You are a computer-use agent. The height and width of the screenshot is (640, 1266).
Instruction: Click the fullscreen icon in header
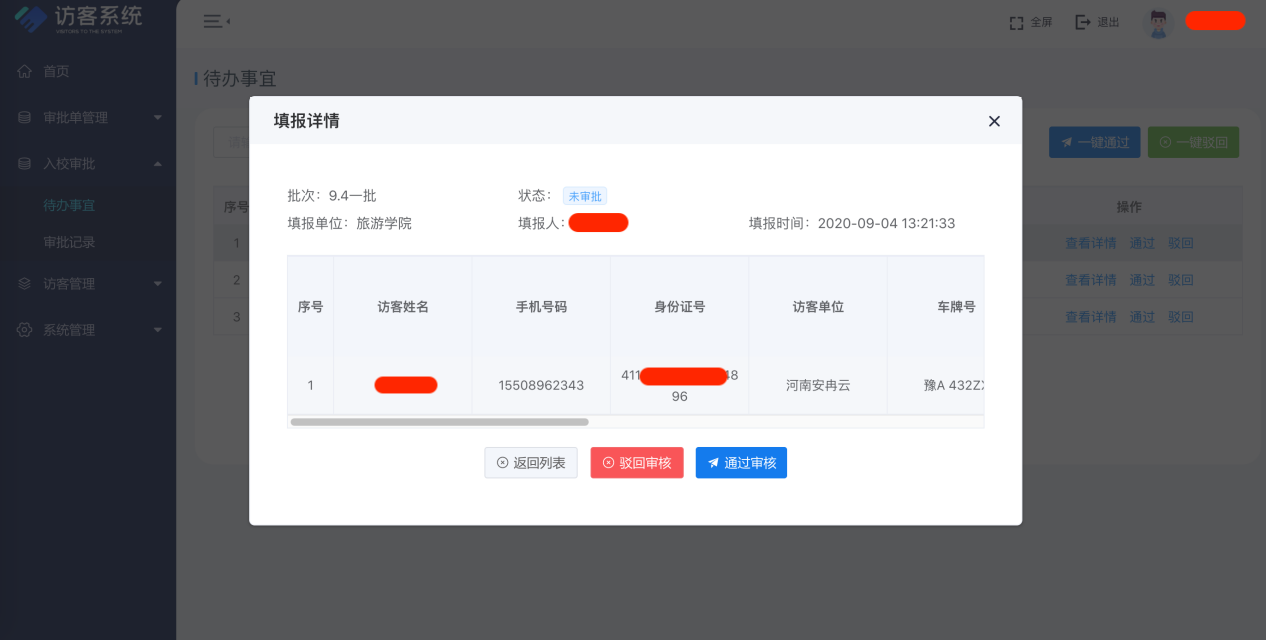point(1017,22)
